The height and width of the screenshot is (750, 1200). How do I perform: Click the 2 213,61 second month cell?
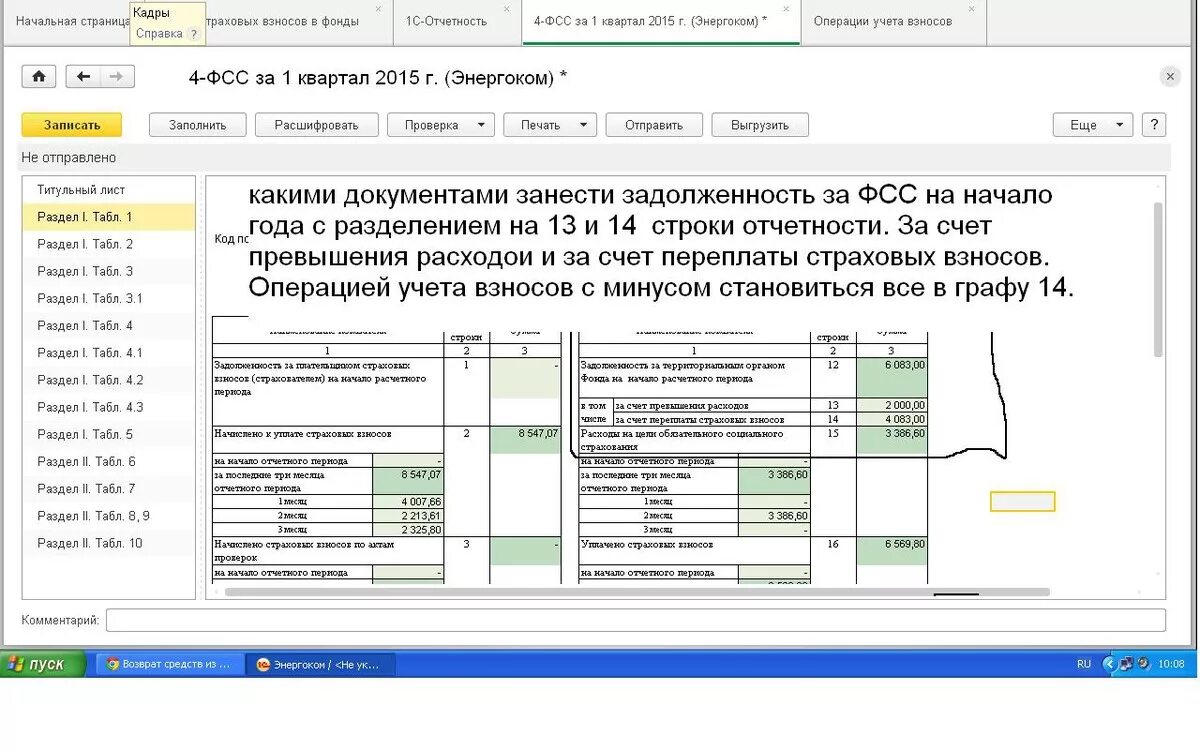coord(408,515)
